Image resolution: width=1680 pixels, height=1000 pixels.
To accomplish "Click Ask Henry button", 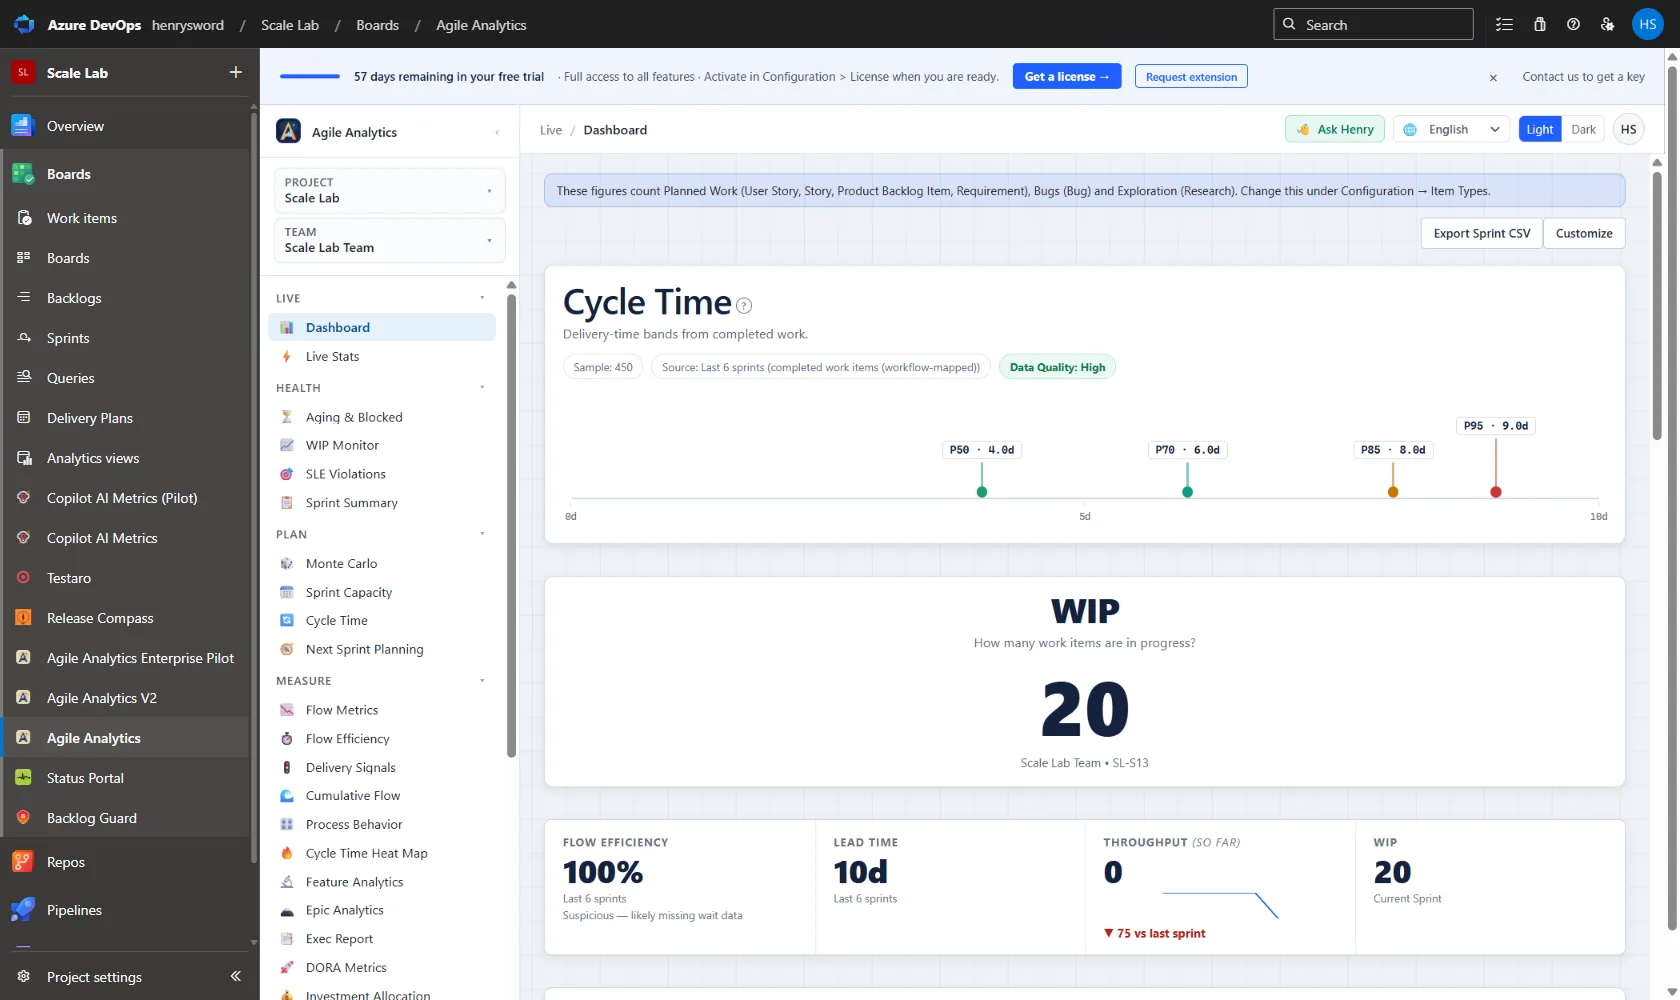I will [x=1335, y=129].
